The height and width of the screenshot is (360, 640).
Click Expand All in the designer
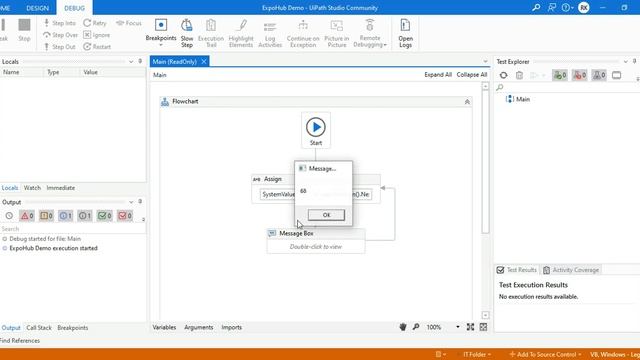point(438,75)
